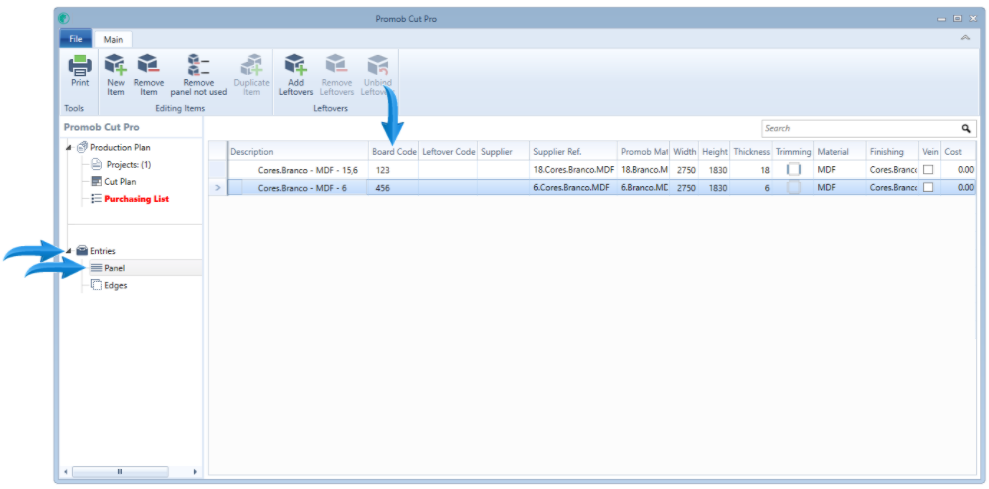
Task: Click the board code cell 456
Action: (x=394, y=187)
